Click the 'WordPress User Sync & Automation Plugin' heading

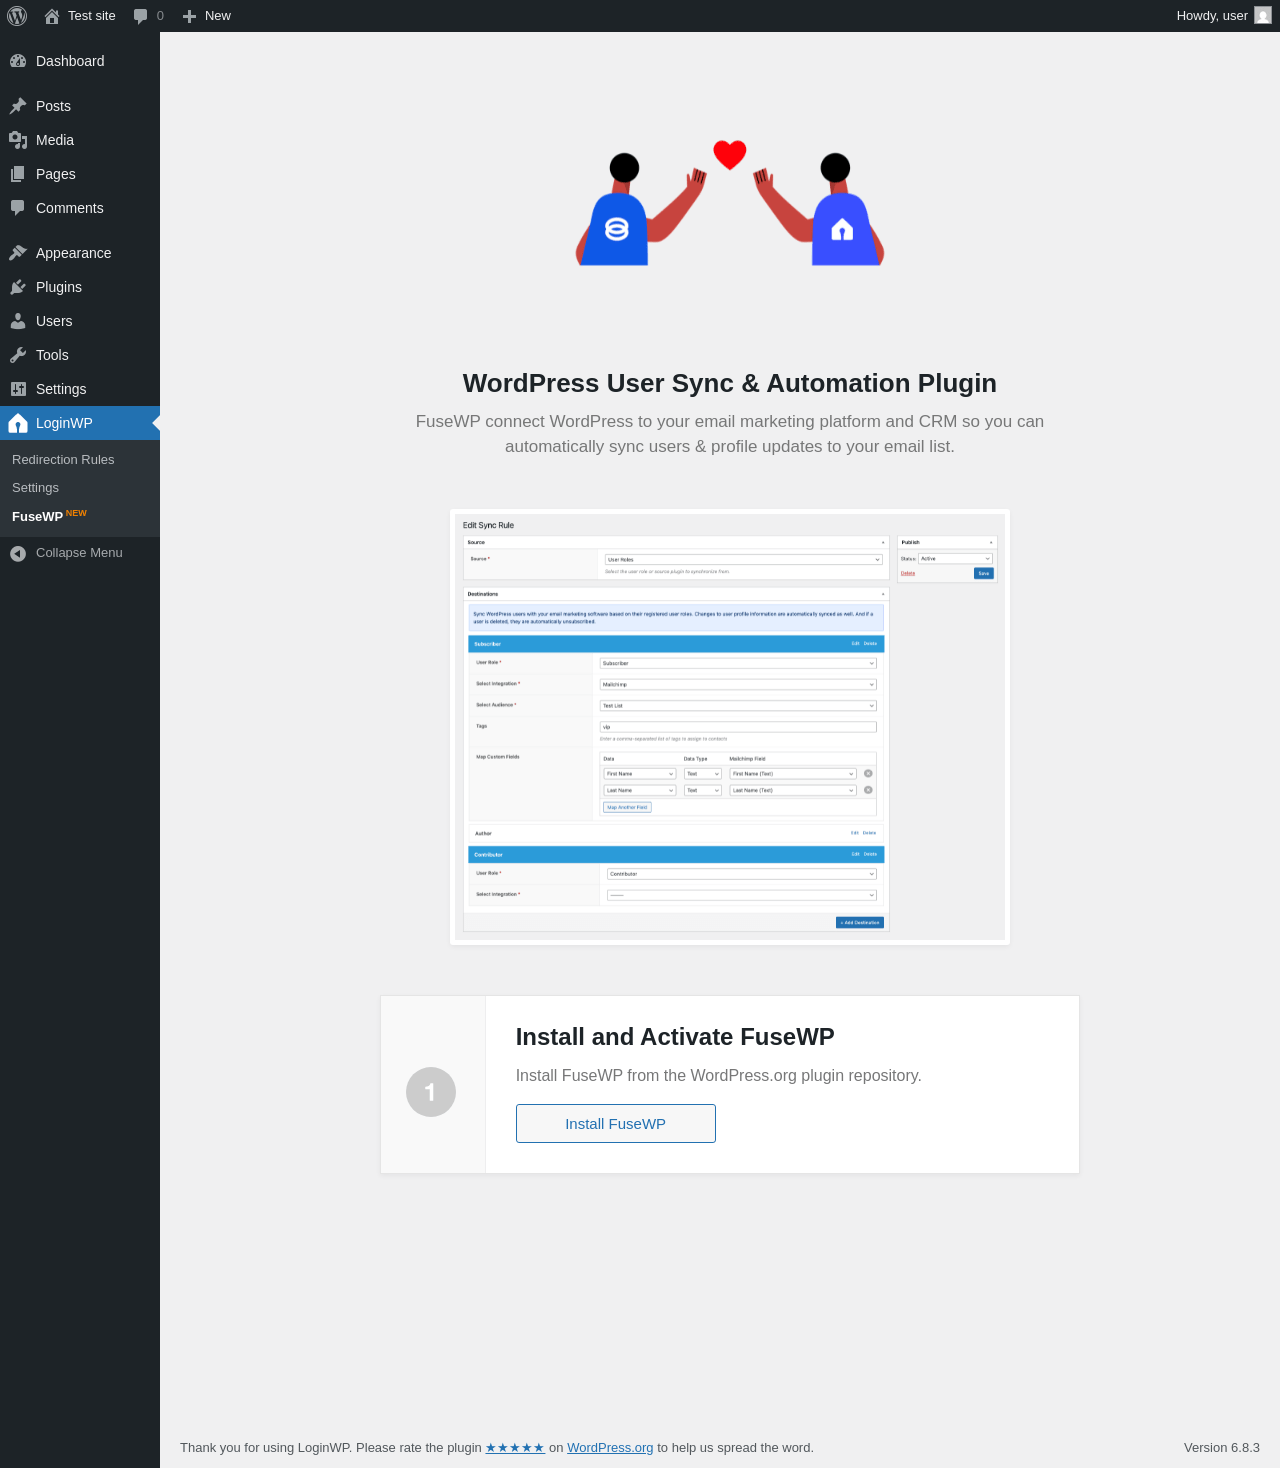click(730, 383)
